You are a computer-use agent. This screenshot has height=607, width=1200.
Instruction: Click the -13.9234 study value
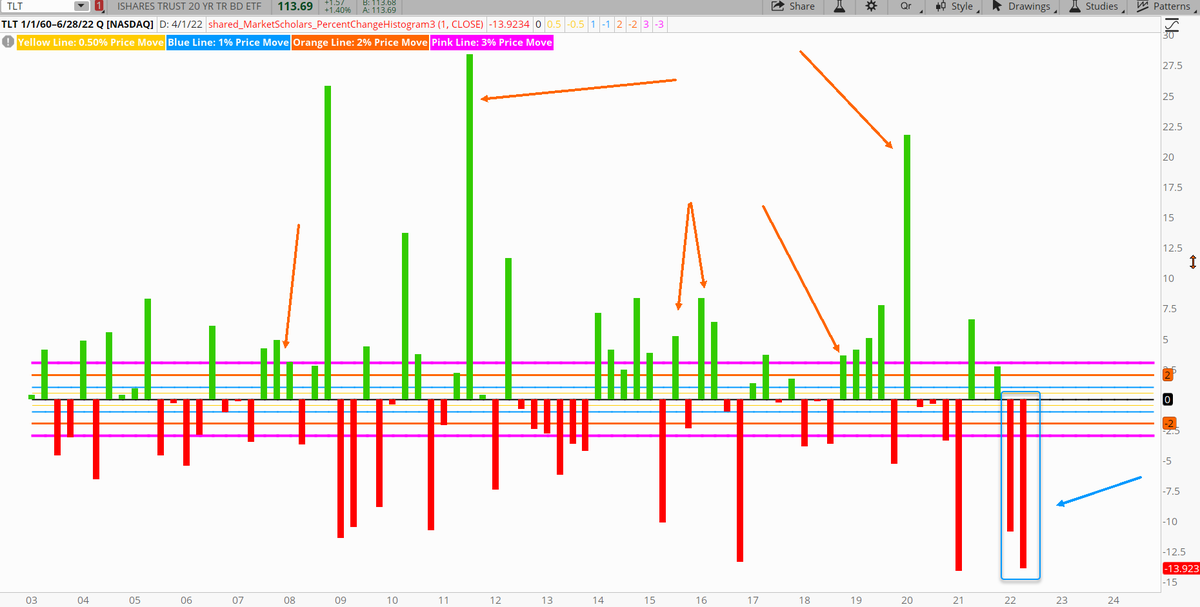tap(510, 22)
